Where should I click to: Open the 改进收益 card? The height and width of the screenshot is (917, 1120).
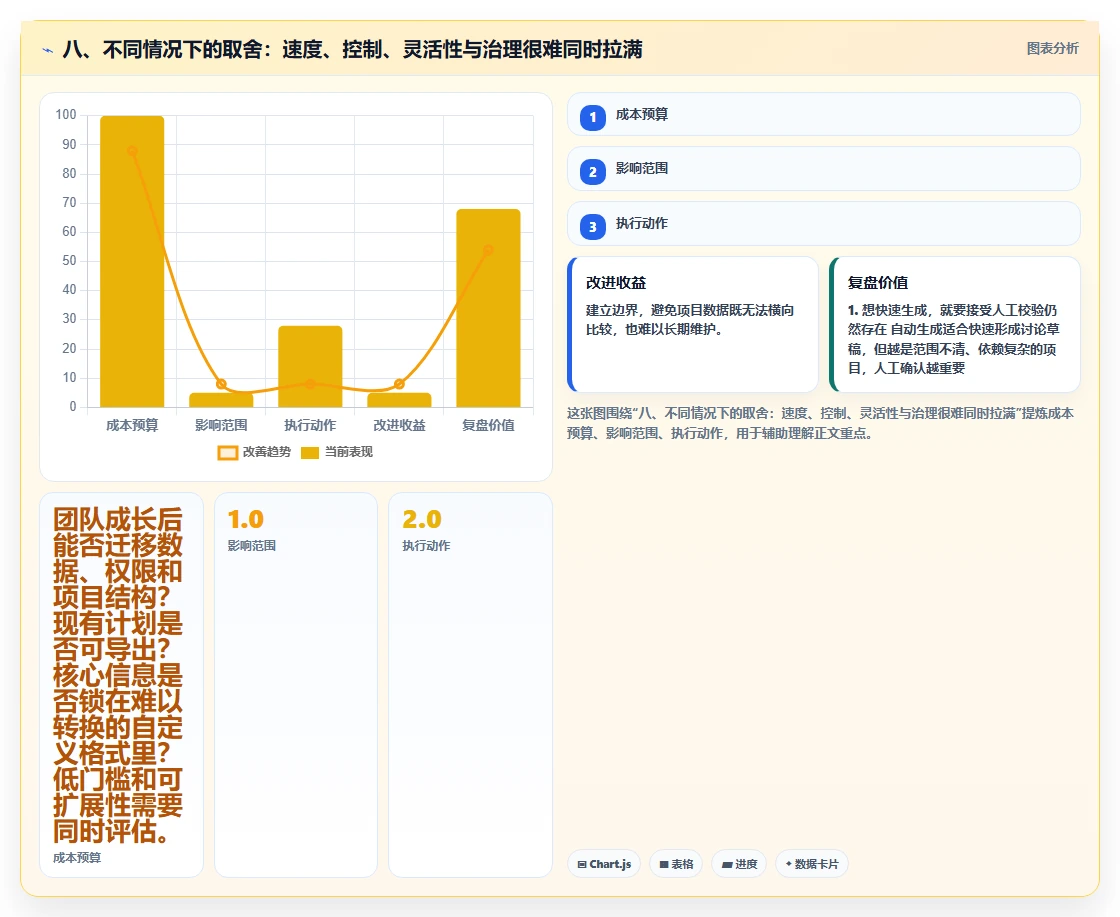point(693,324)
